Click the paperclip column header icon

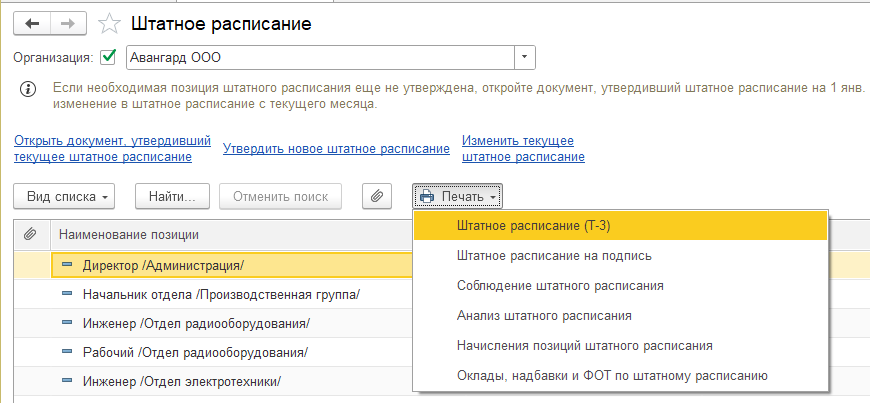point(32,234)
